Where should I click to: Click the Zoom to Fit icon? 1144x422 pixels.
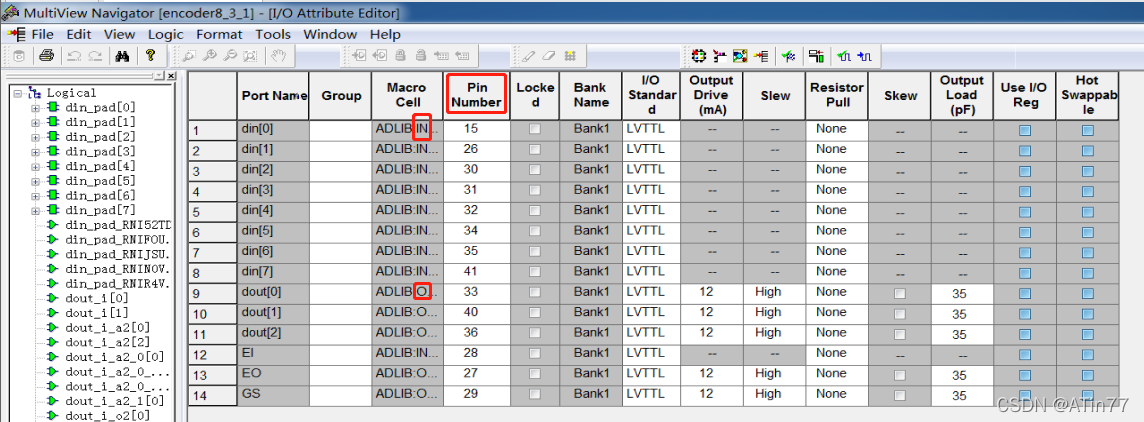coord(250,55)
